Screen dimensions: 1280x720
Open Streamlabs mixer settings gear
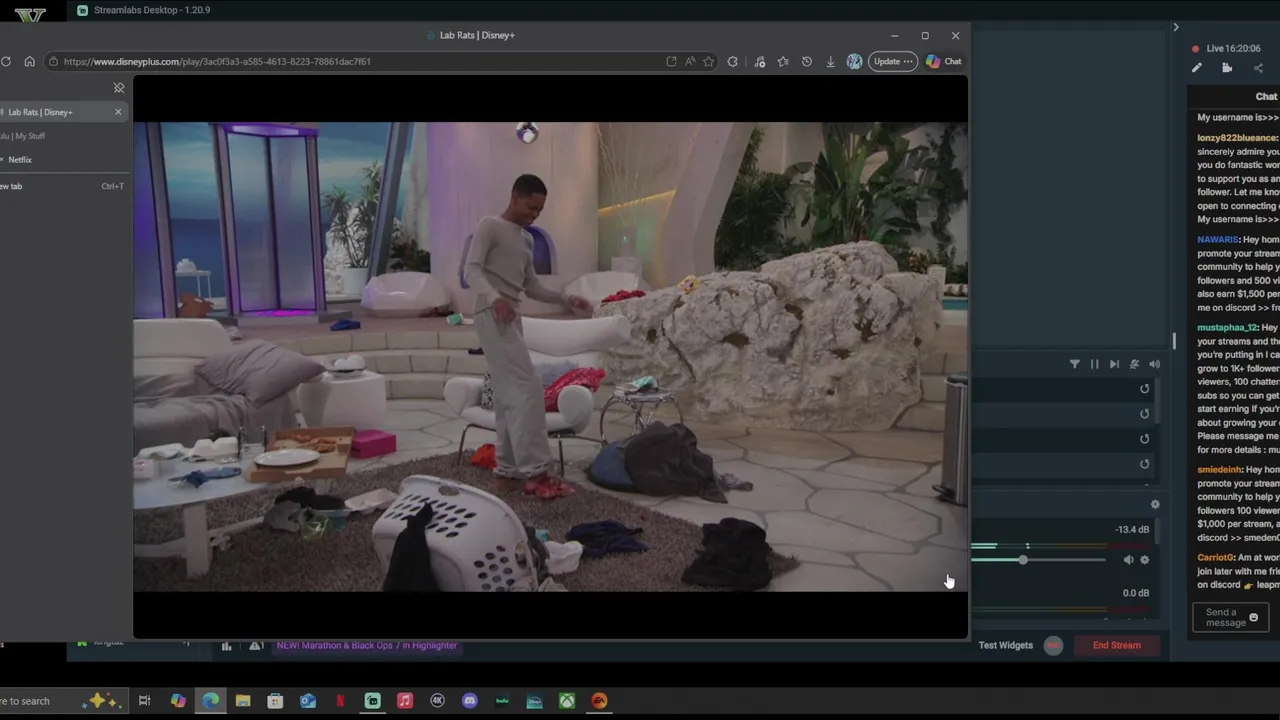1155,505
